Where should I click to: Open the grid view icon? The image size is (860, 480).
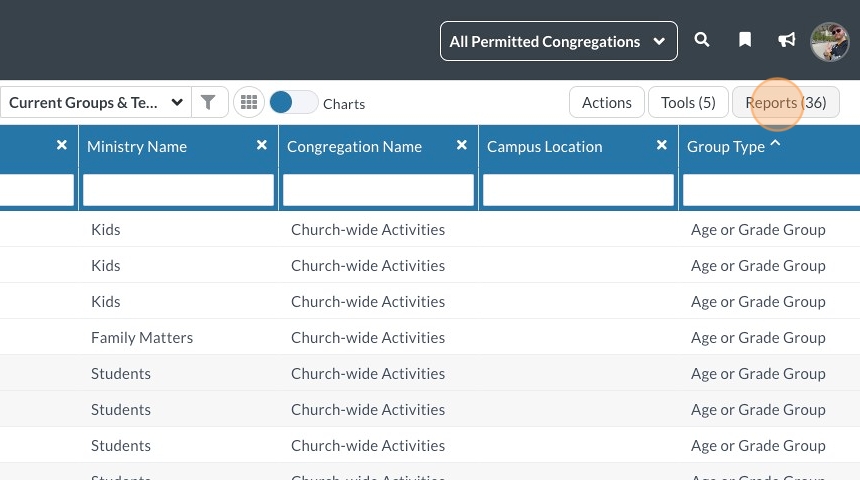(x=249, y=102)
